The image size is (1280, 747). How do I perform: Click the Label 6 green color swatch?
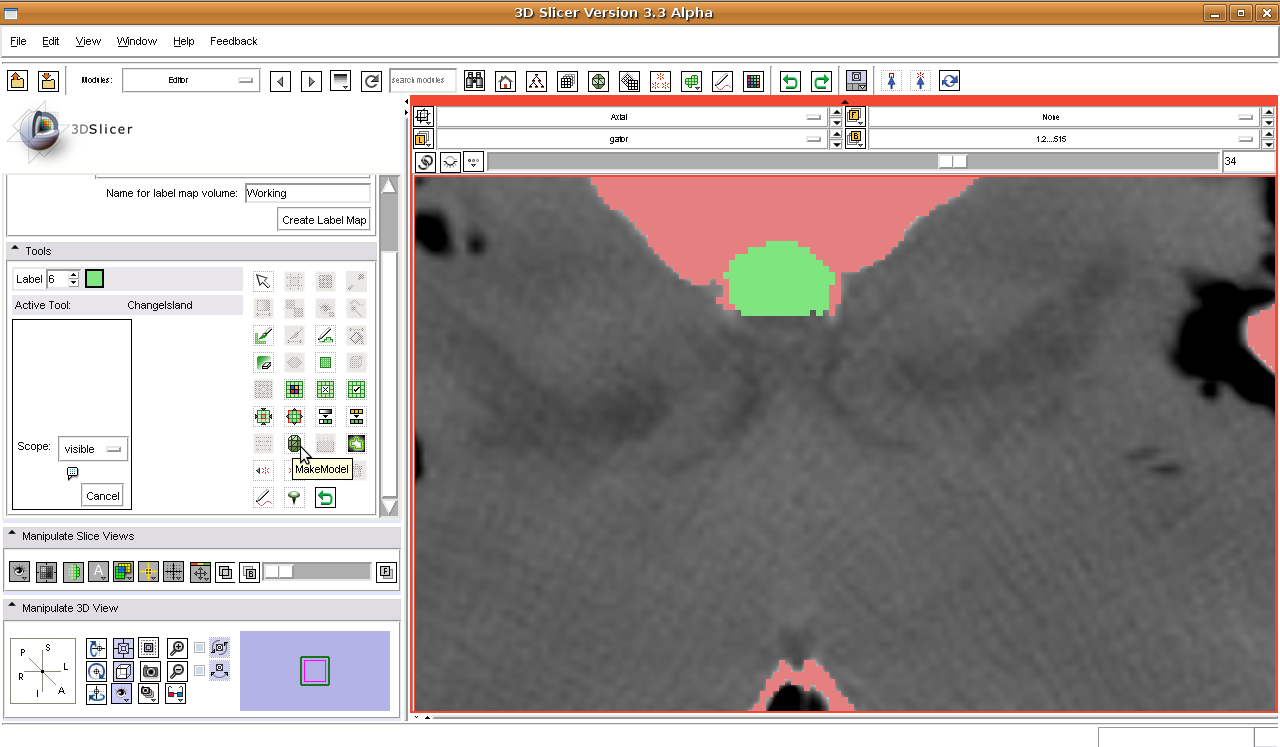pos(95,279)
